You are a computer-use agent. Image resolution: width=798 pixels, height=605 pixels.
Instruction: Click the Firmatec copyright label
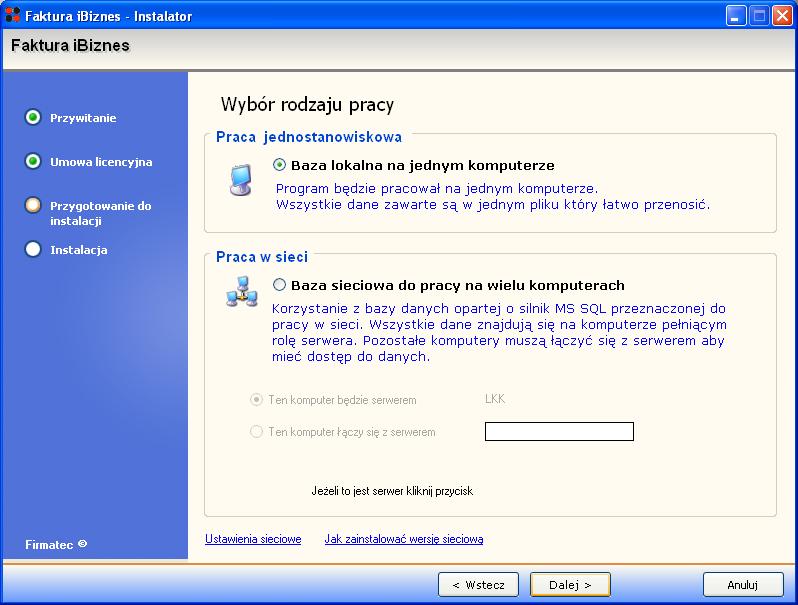pyautogui.click(x=56, y=544)
